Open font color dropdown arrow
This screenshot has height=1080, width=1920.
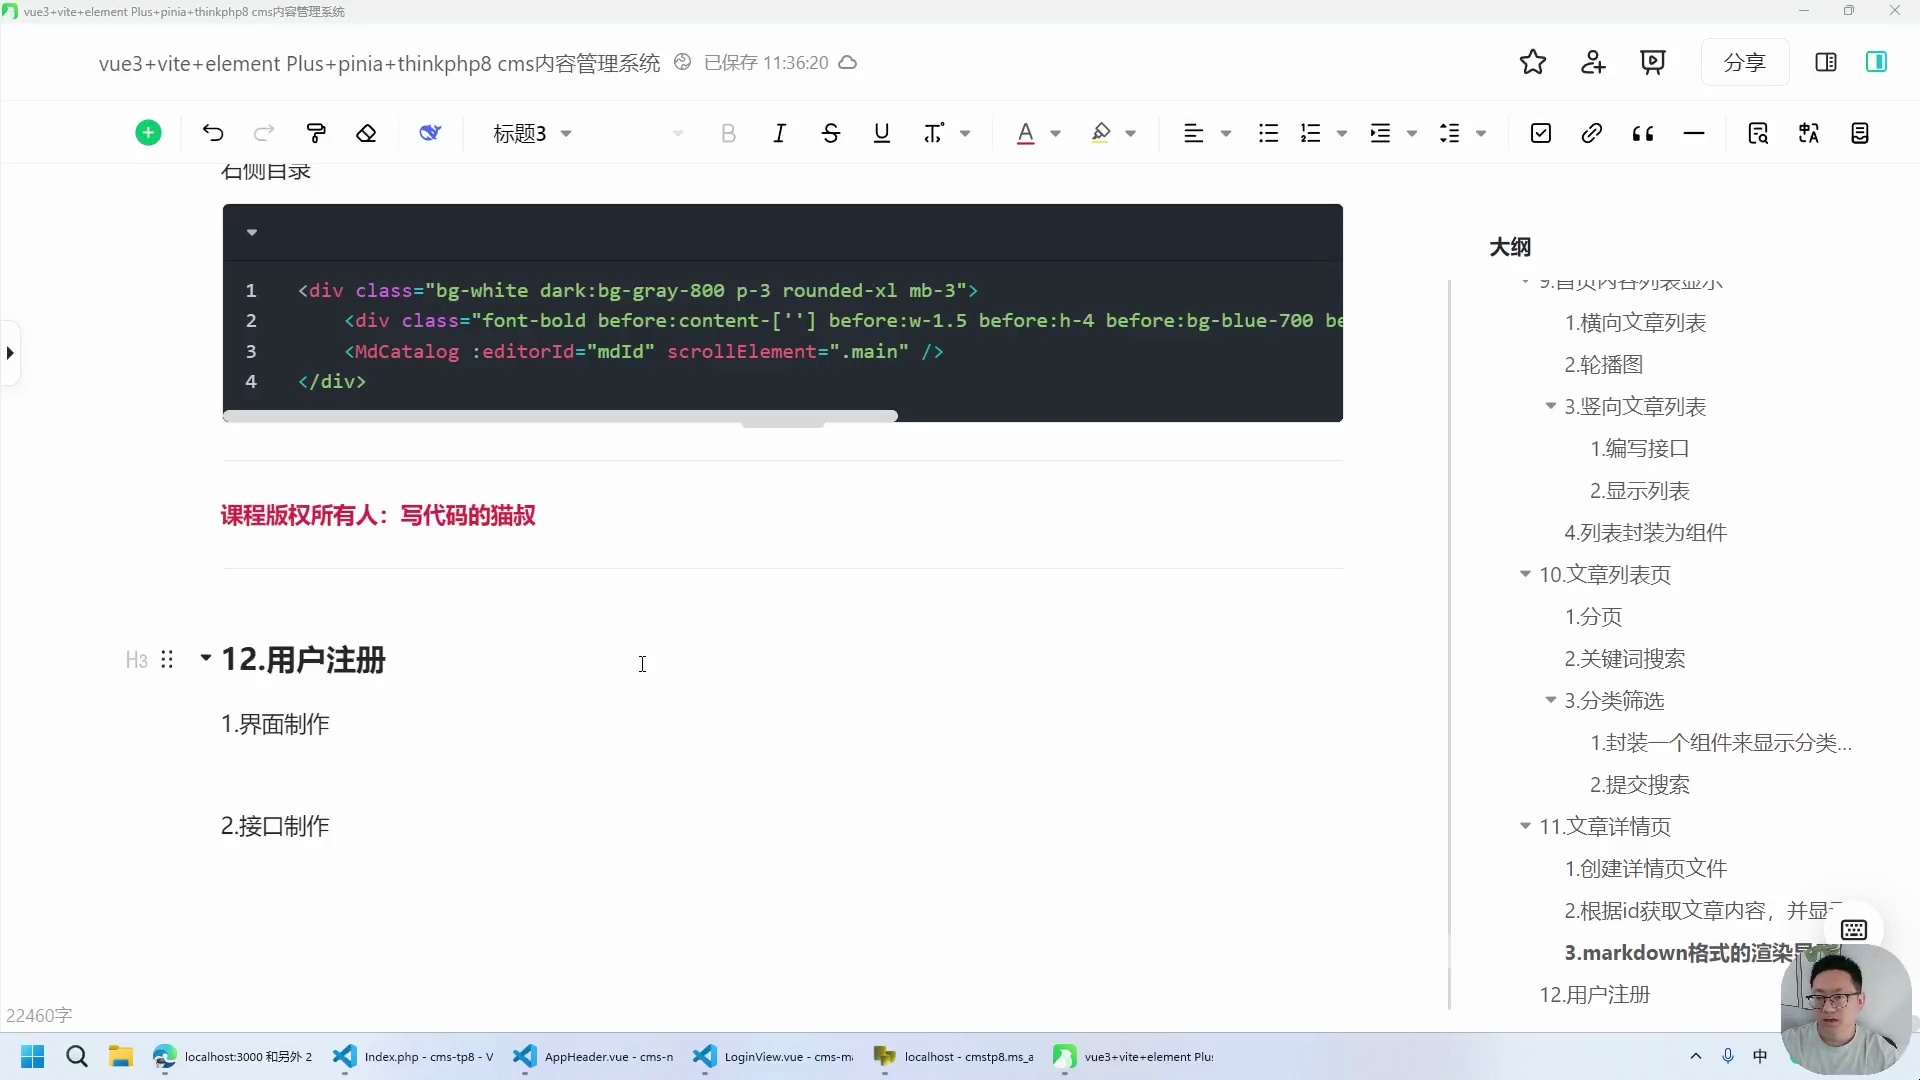1055,133
